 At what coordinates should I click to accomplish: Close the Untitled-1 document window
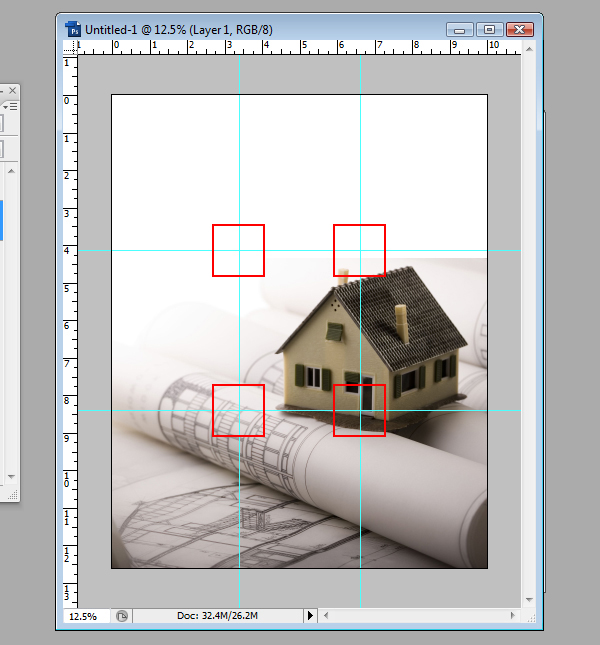click(x=520, y=30)
